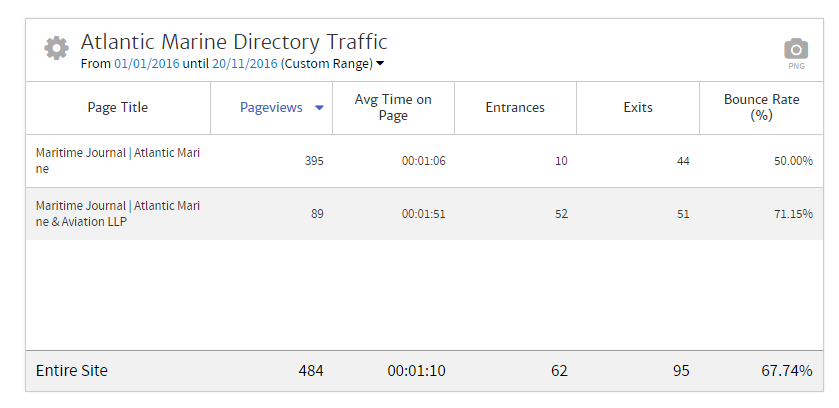839x408 pixels.
Task: Sort by Avg Time on Page column
Action: 393,107
